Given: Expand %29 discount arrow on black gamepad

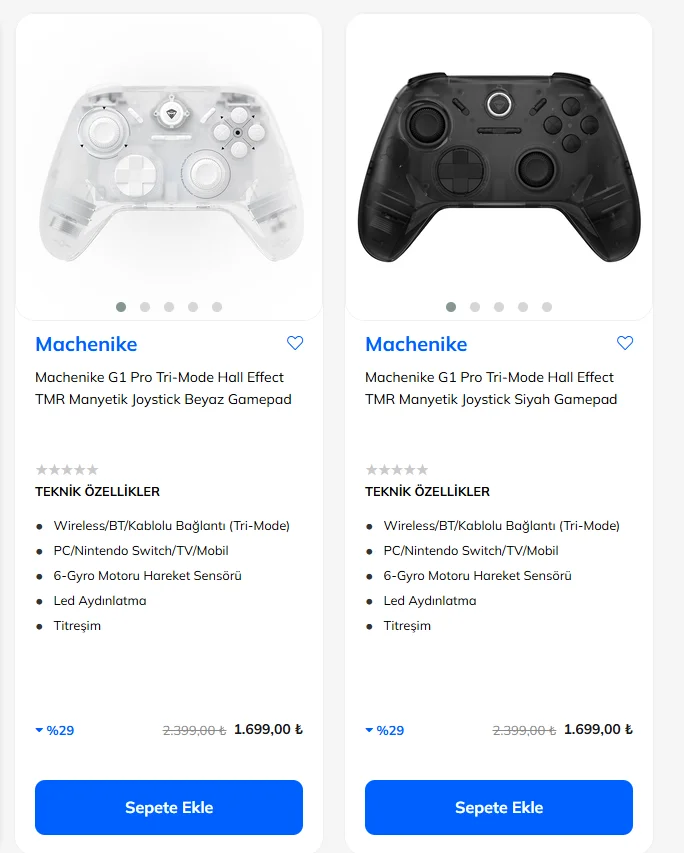Looking at the screenshot, I should pyautogui.click(x=370, y=730).
